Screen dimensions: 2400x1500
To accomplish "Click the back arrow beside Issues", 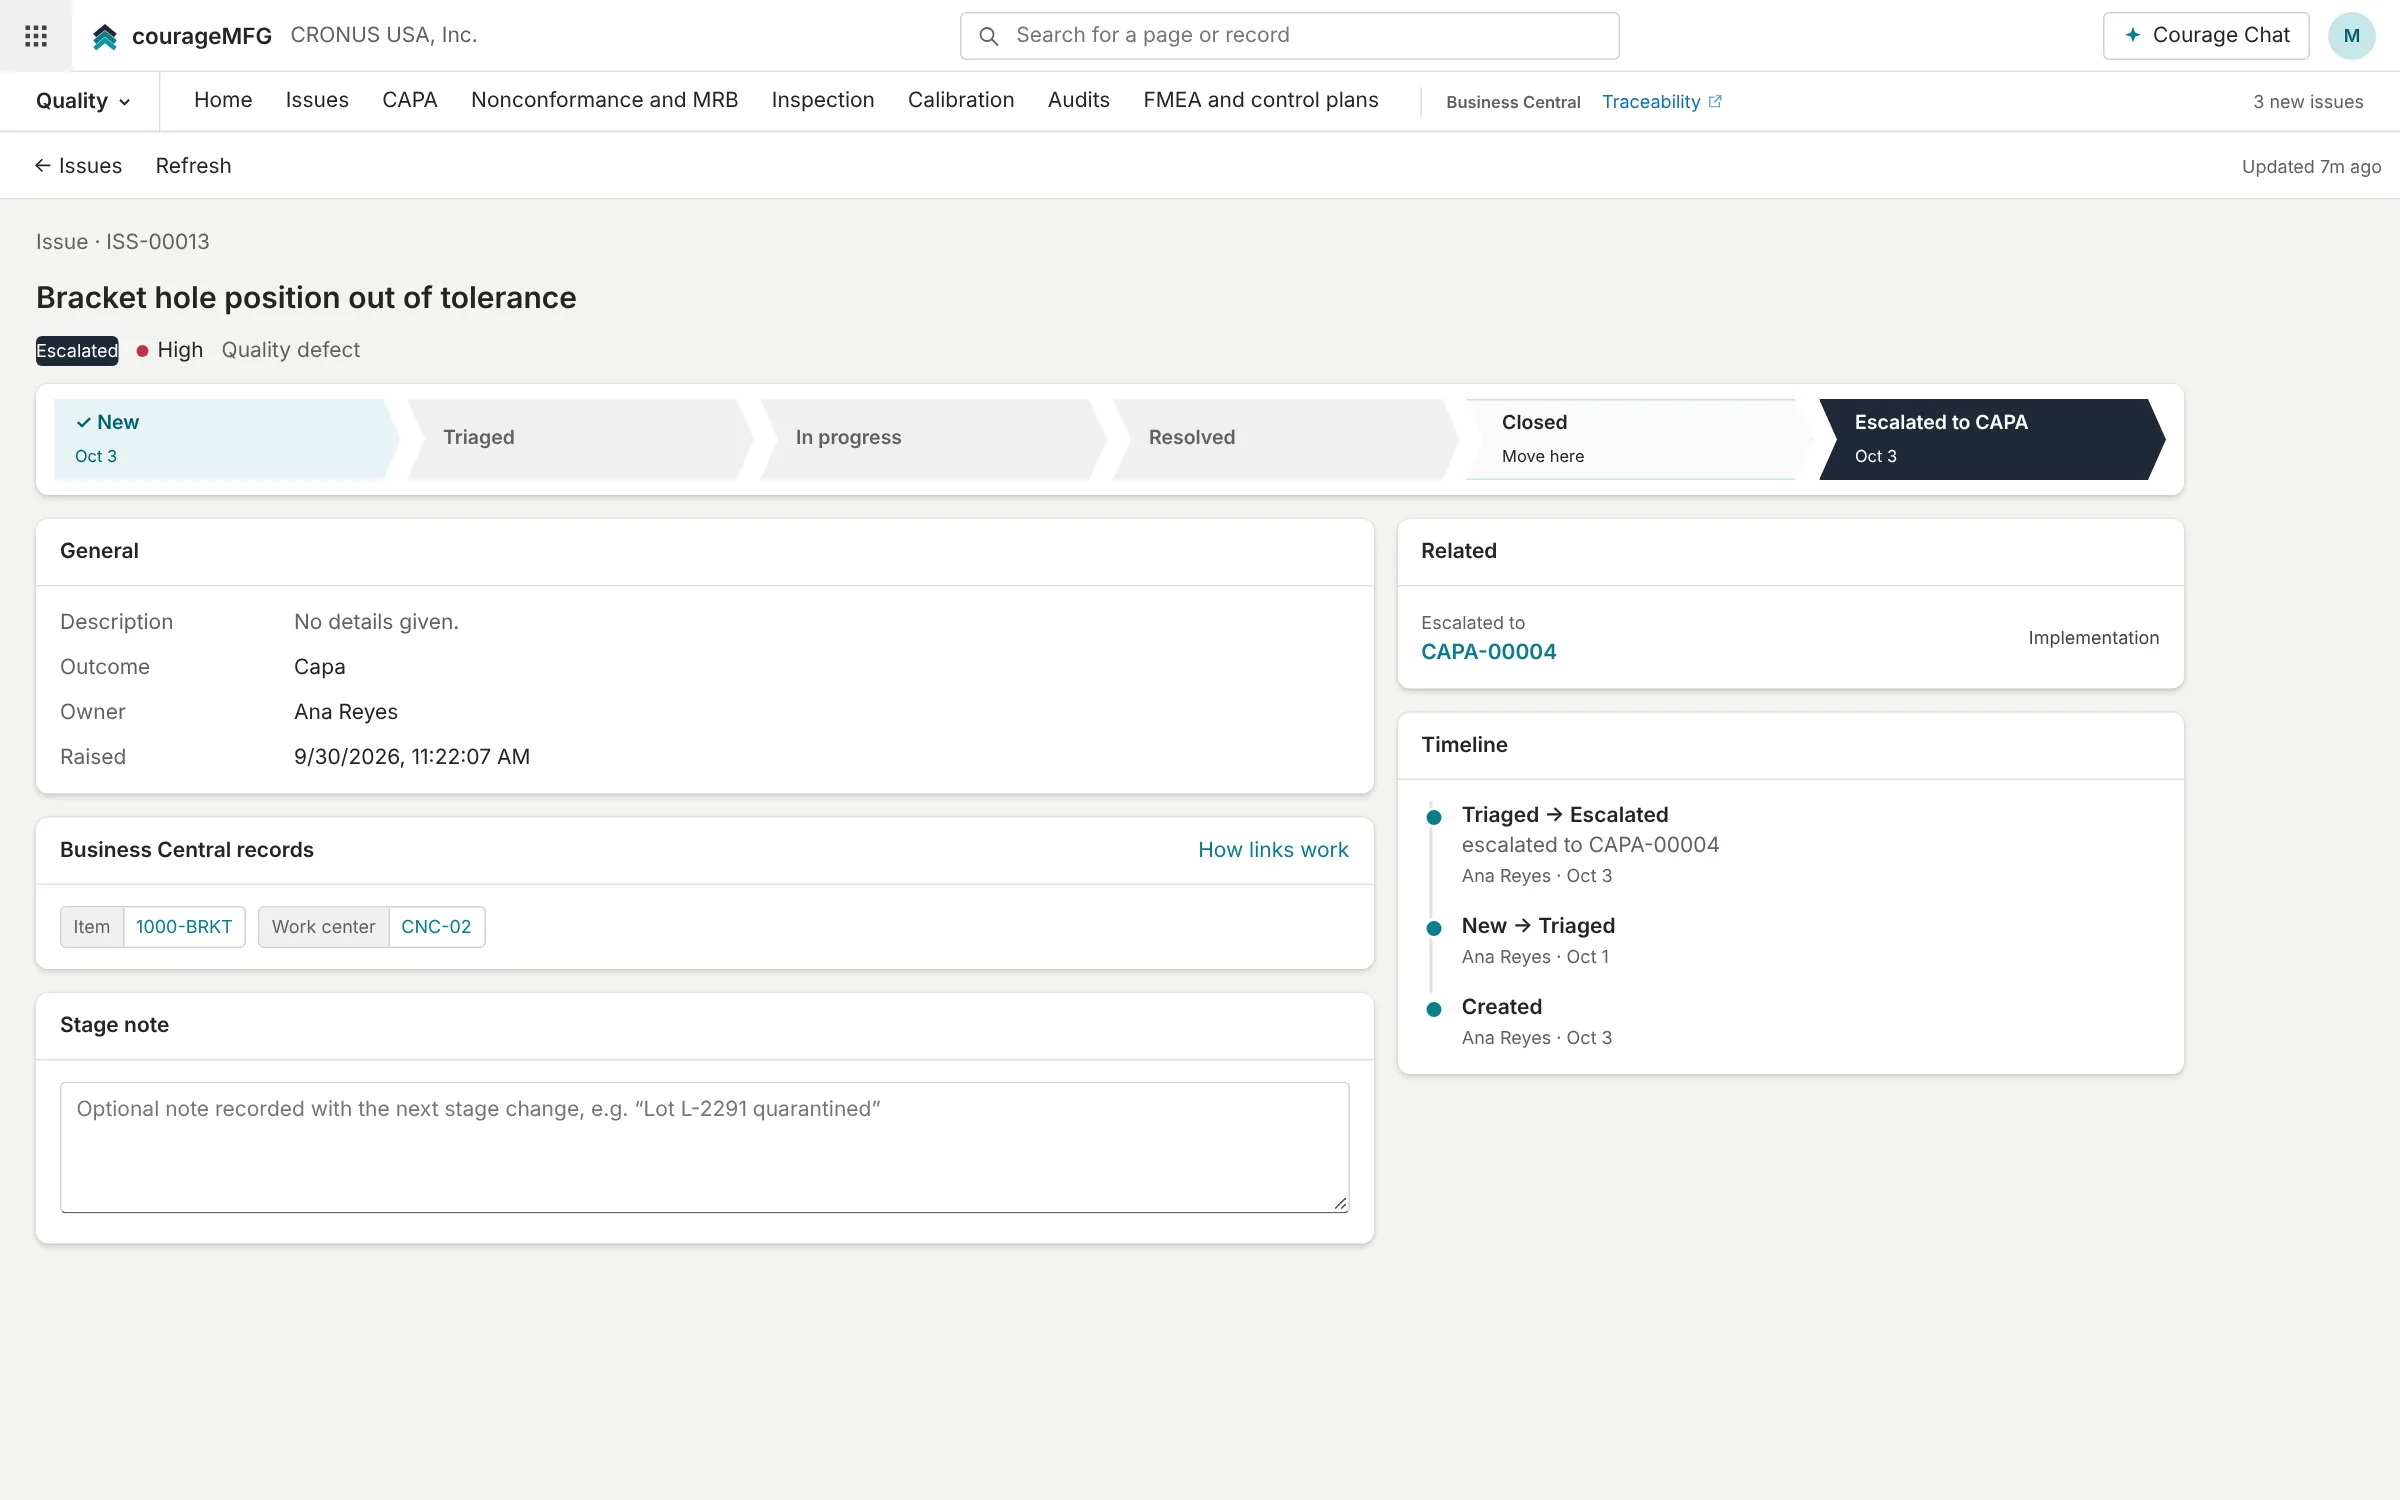I will pyautogui.click(x=43, y=165).
